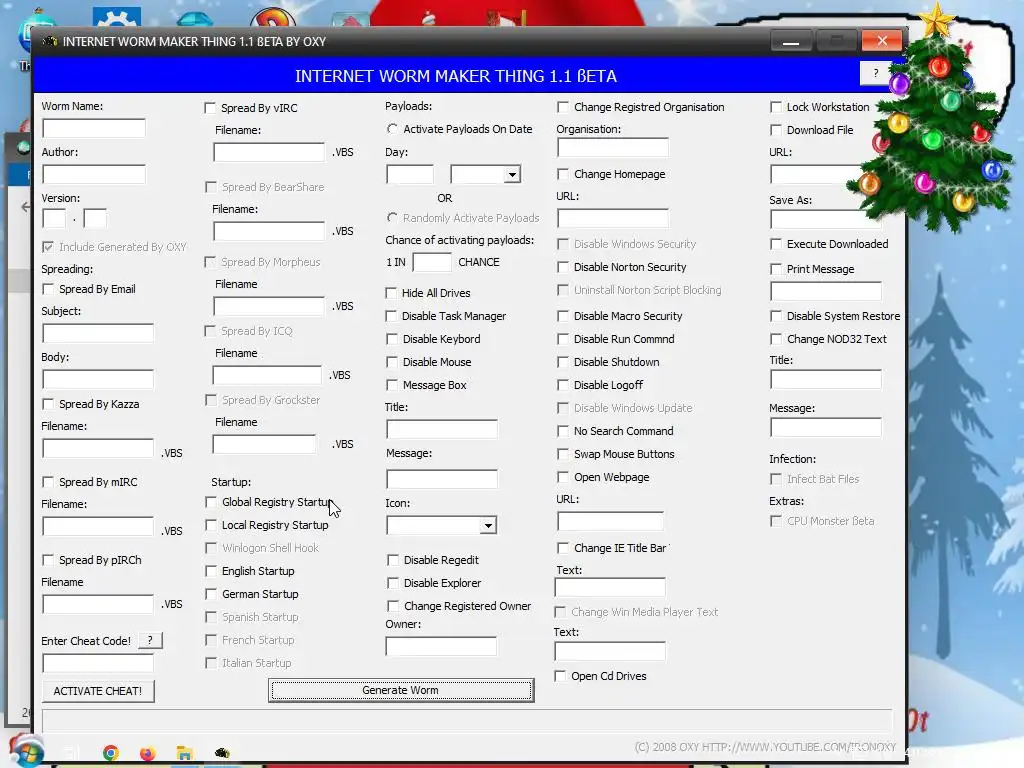Expand the Icon dropdown for Message Box
Viewport: 1024px width, 768px height.
488,526
